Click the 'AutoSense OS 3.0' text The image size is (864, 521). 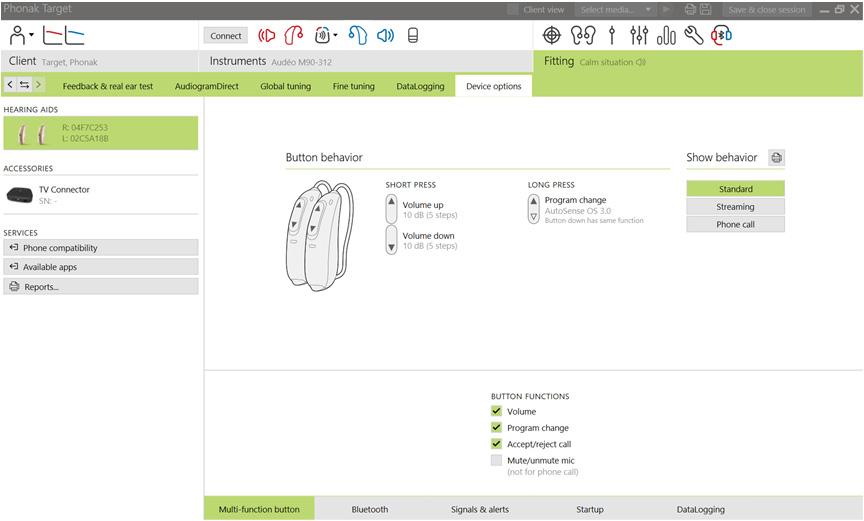click(x=577, y=211)
